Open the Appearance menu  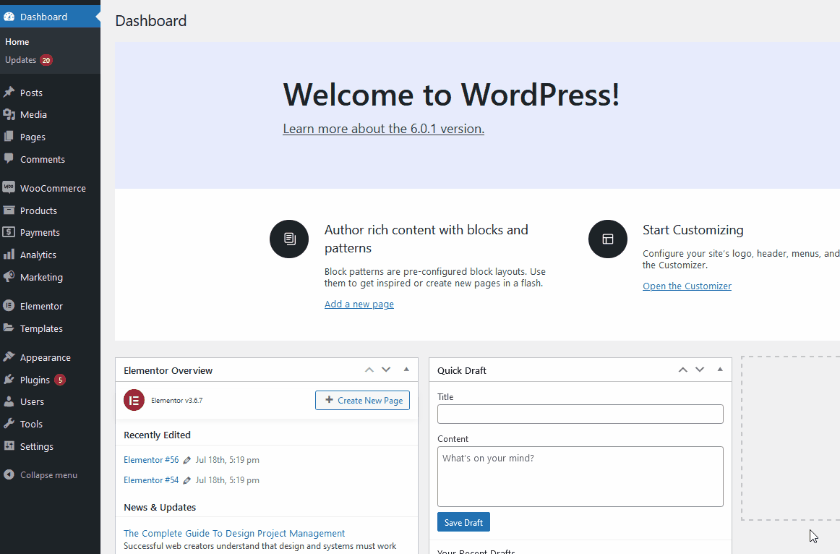pos(45,358)
